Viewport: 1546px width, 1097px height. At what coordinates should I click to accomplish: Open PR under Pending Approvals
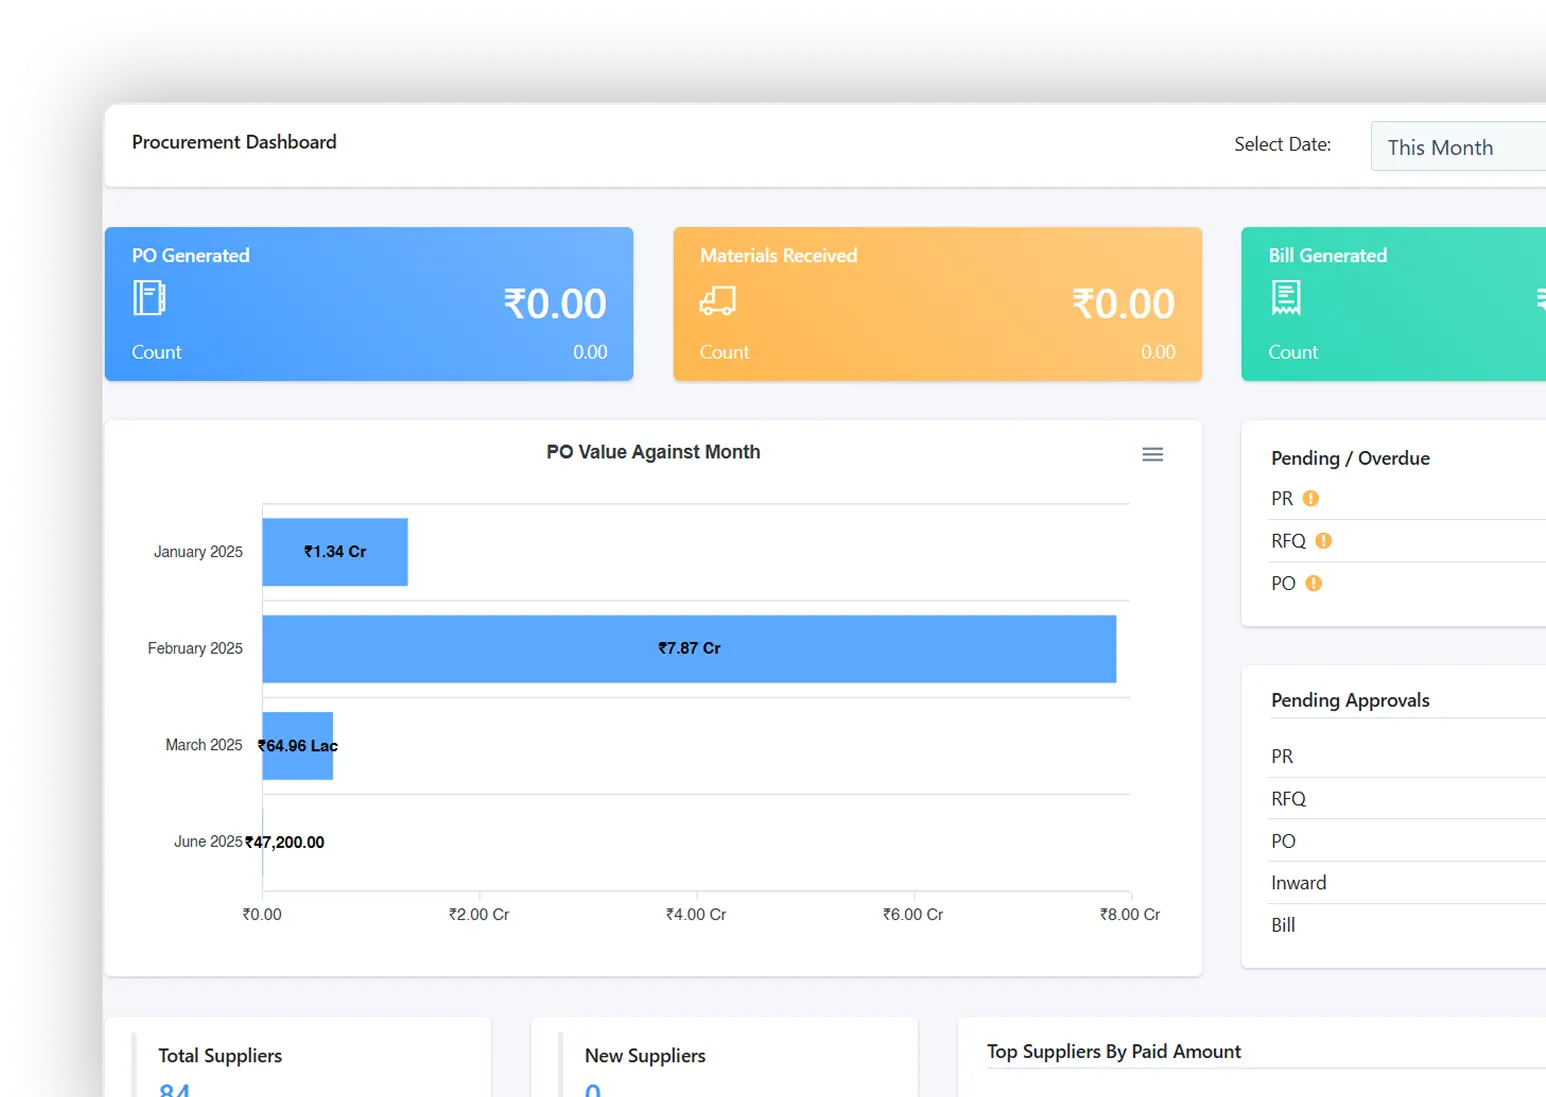point(1282,757)
